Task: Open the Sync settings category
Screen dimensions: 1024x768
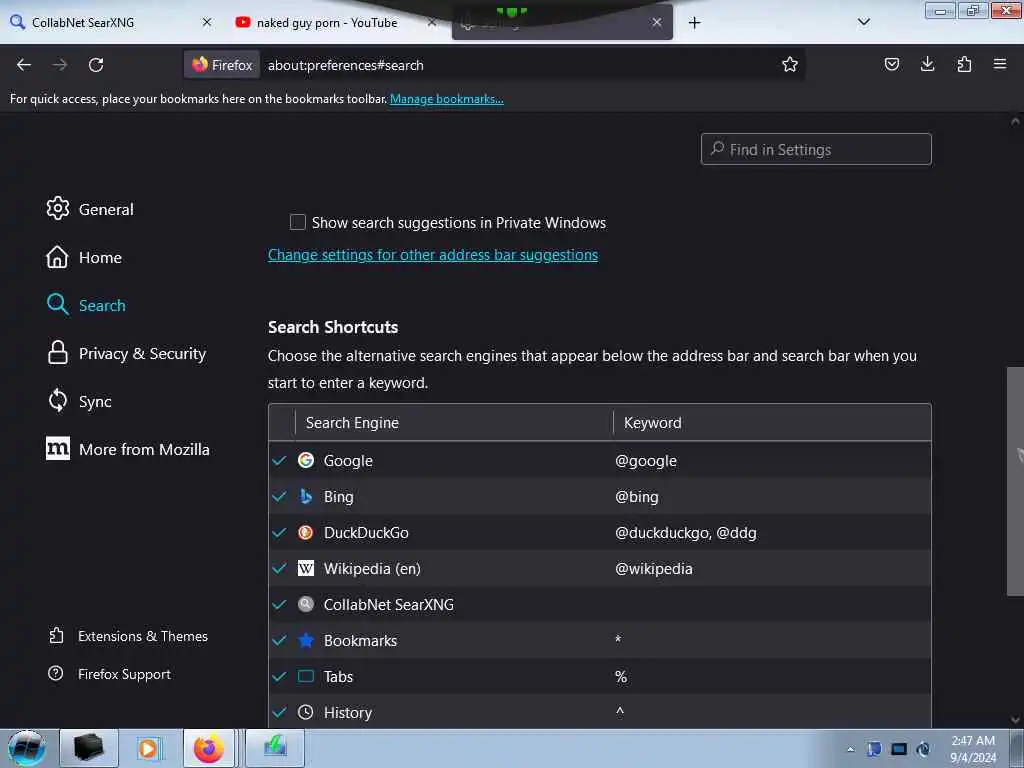Action: click(x=80, y=401)
